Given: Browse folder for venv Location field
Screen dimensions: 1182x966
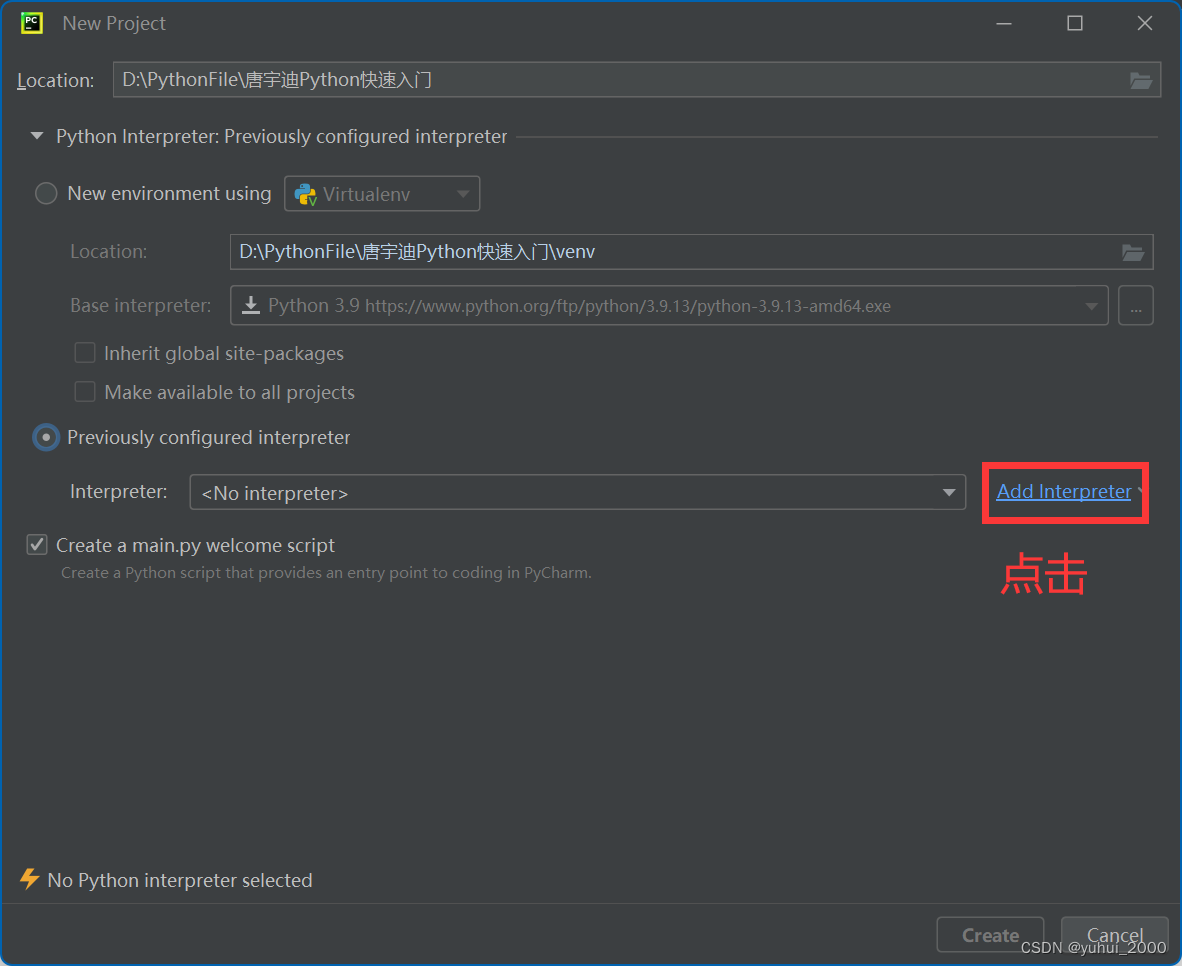Looking at the screenshot, I should (1132, 253).
